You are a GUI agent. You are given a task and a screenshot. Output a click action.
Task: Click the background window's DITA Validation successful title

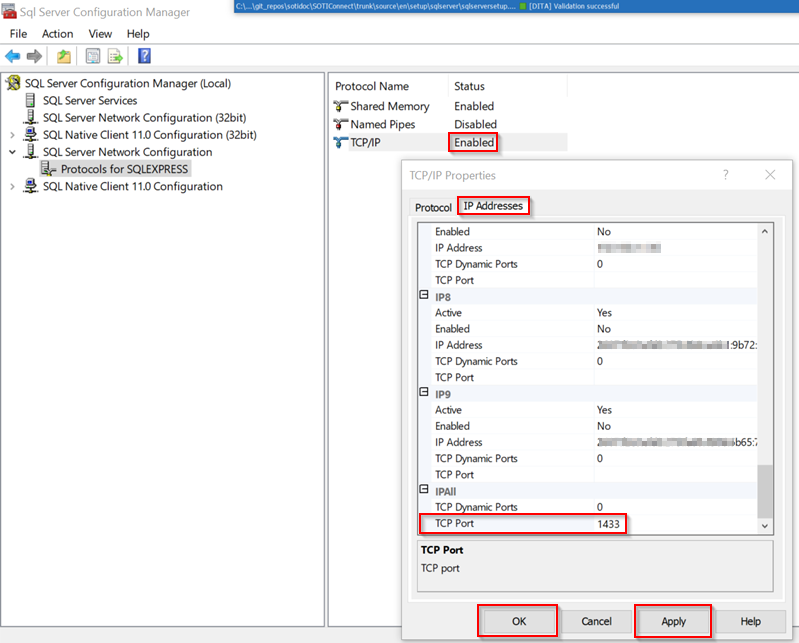574,6
